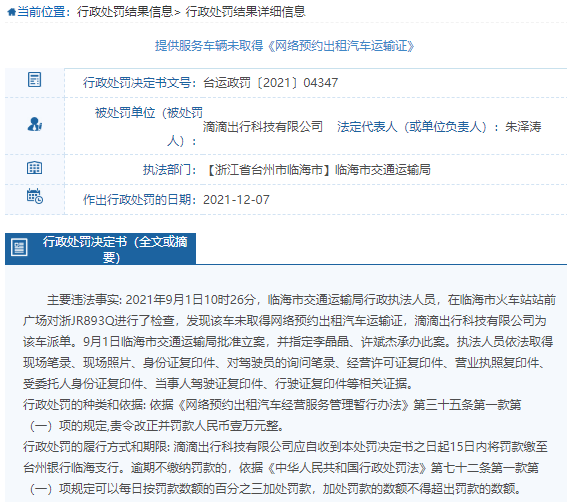Viewport: 567px width, 502px height.
Task: Open the 行政处罚结果信息 breadcrumb link
Action: tap(125, 12)
